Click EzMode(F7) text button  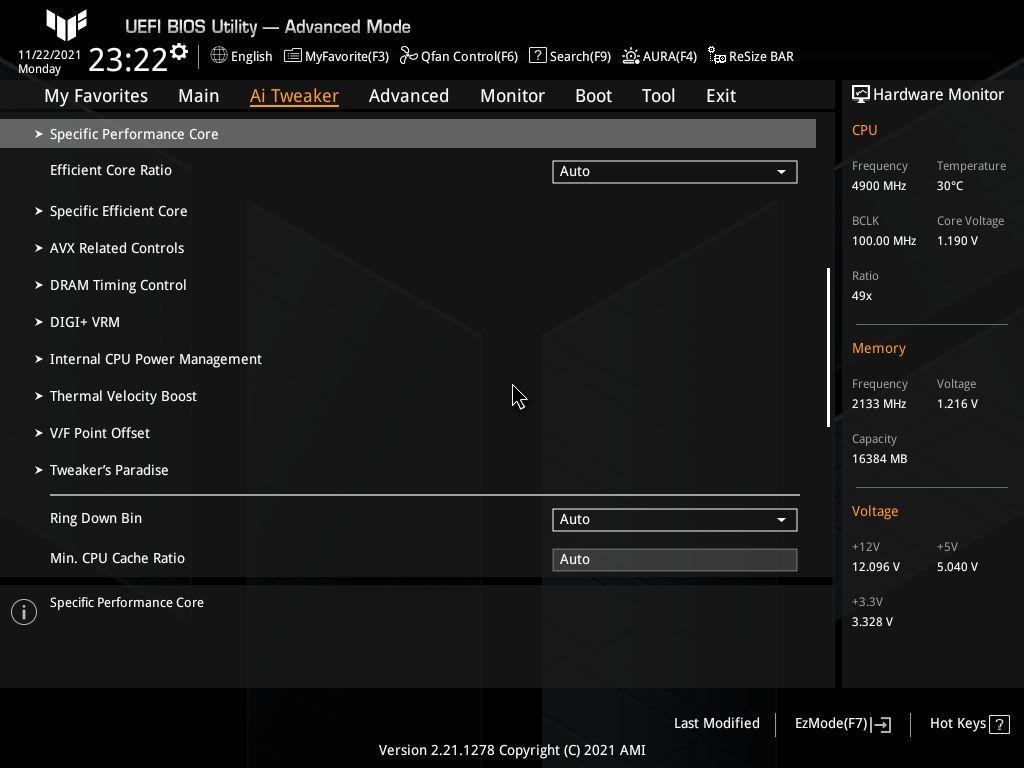pyautogui.click(x=831, y=724)
